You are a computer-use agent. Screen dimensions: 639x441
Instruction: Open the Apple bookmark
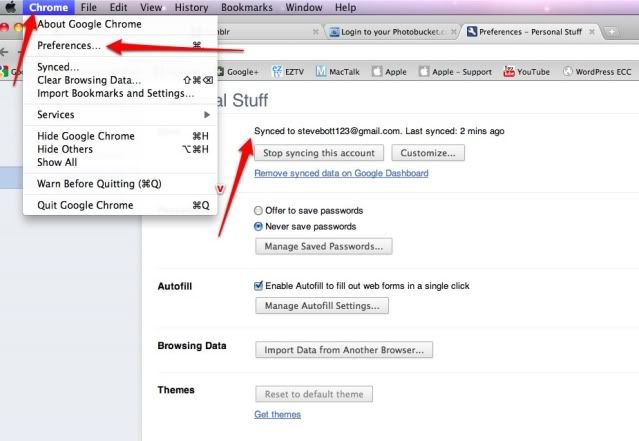(390, 72)
